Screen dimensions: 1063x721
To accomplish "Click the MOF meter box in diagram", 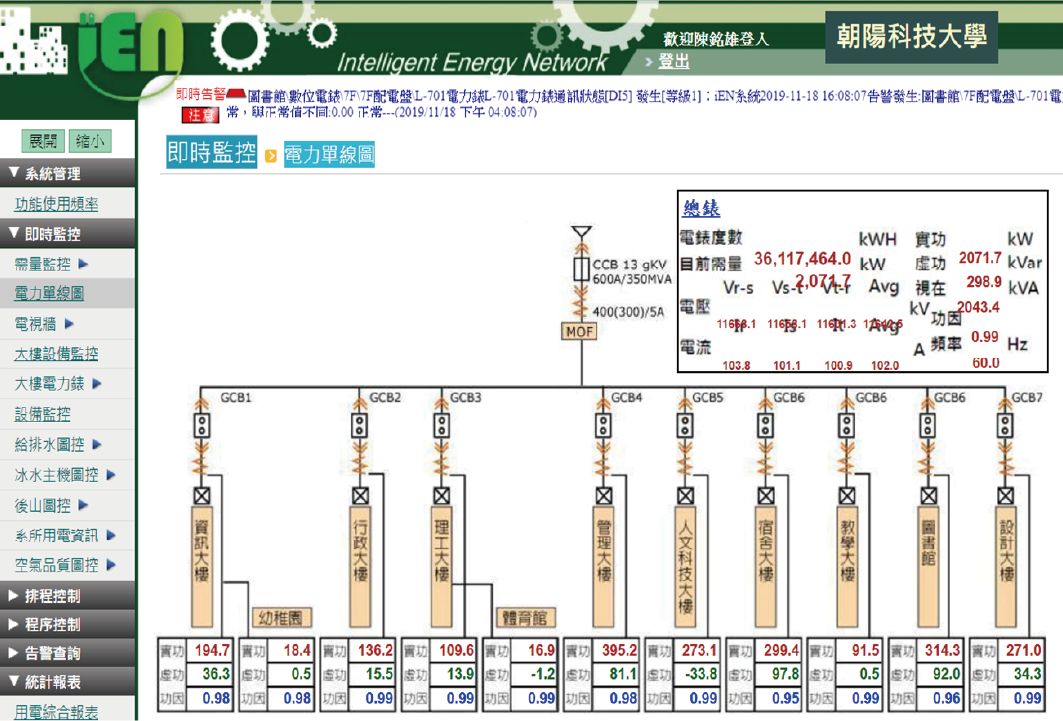I will tap(578, 330).
